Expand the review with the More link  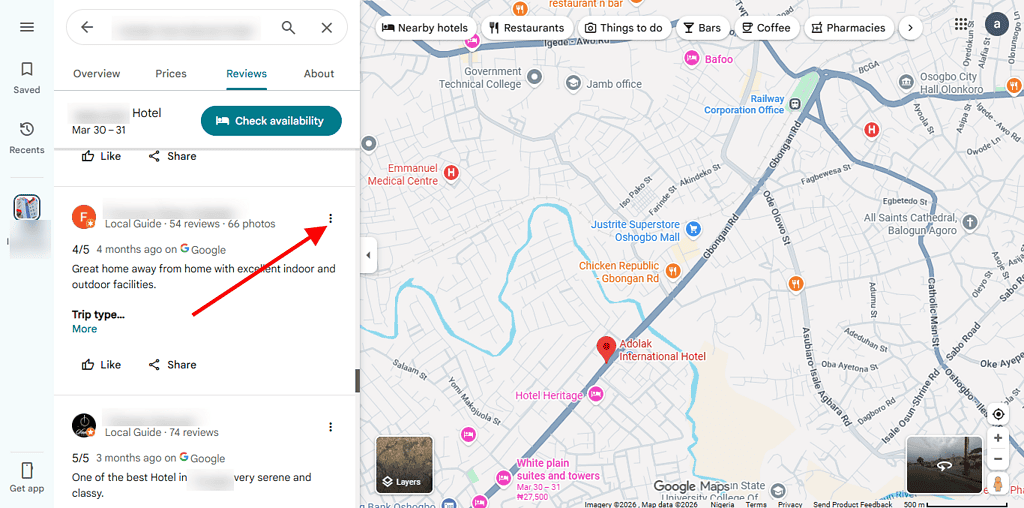click(x=84, y=329)
